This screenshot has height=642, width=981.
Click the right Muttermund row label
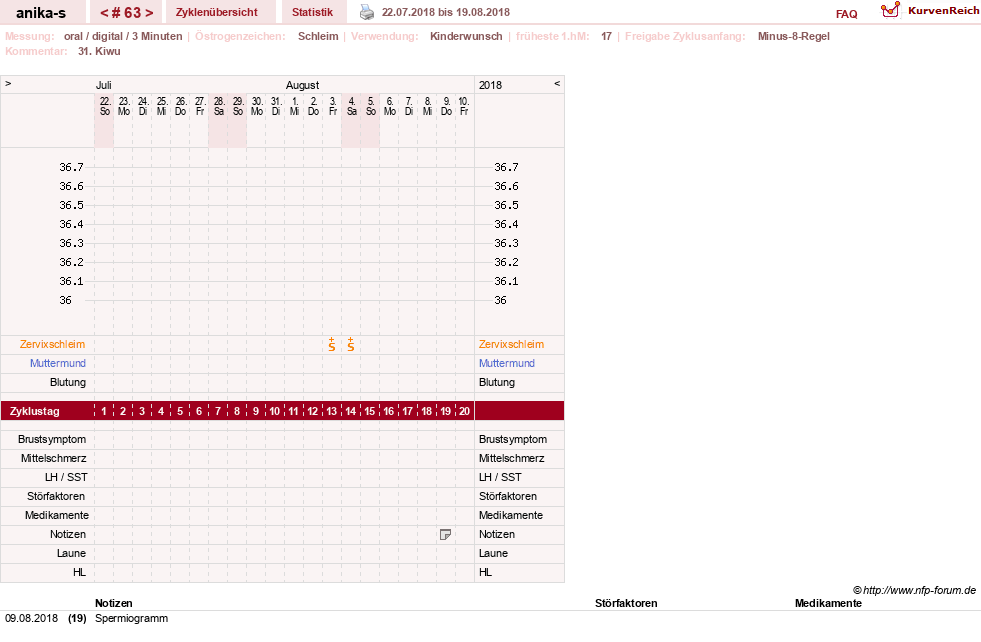(507, 363)
